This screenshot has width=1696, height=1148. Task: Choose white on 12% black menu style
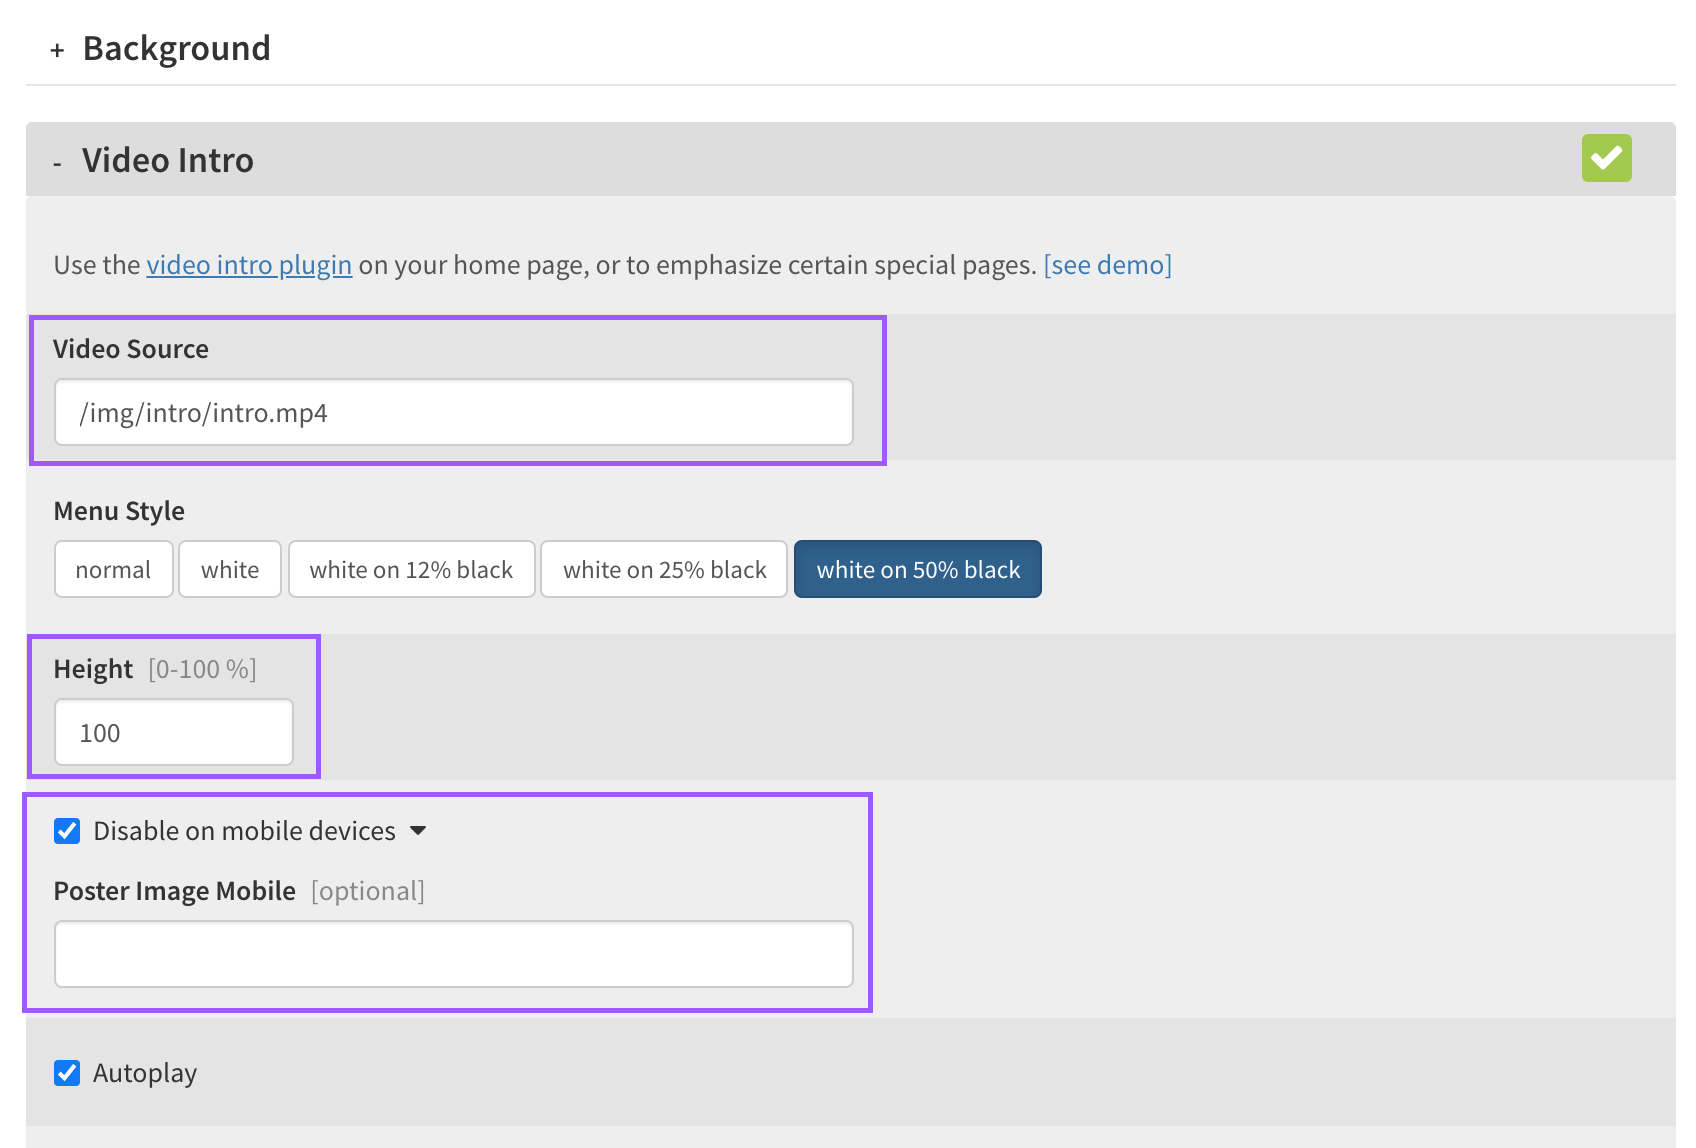(411, 570)
